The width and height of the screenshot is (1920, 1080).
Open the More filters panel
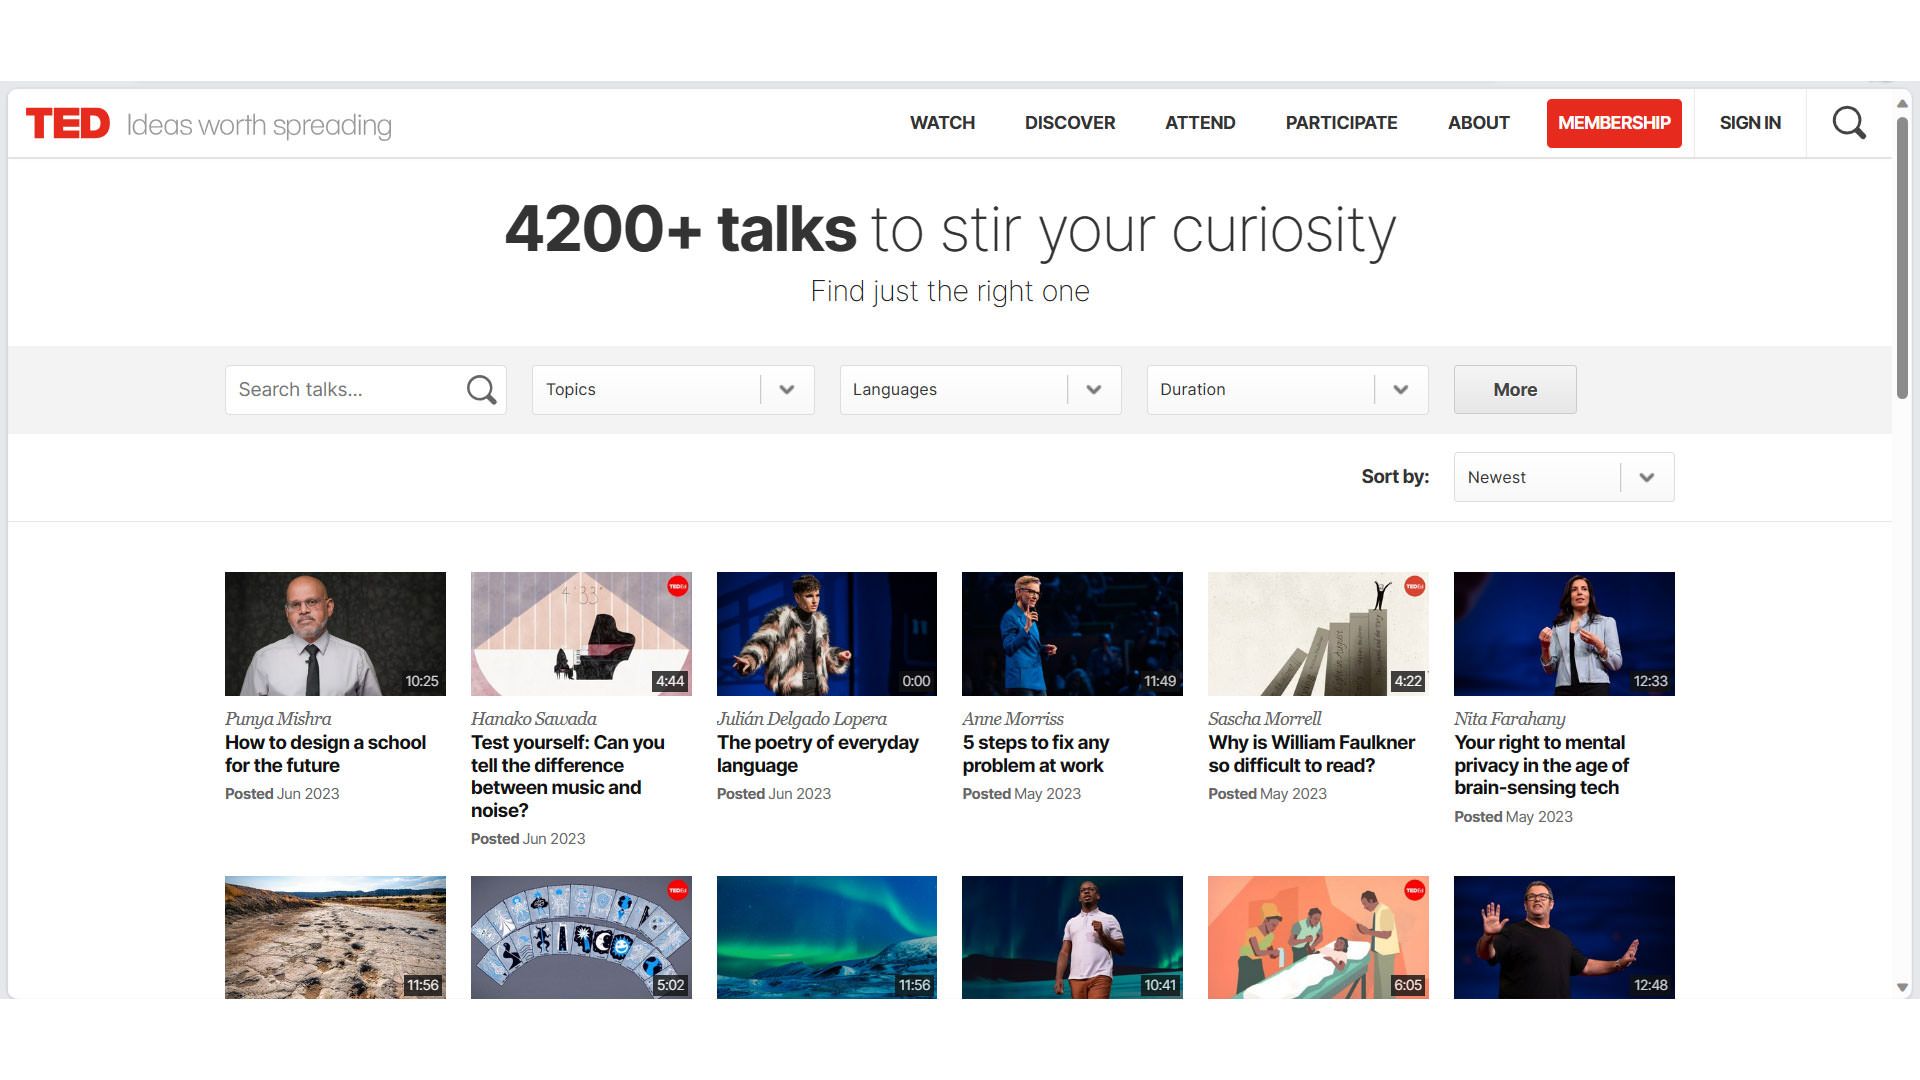[1515, 389]
